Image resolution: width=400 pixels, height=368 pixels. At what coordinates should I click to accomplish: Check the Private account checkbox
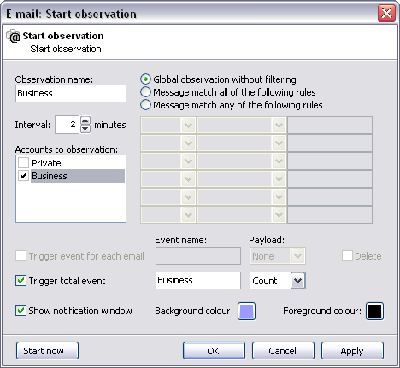[x=23, y=163]
